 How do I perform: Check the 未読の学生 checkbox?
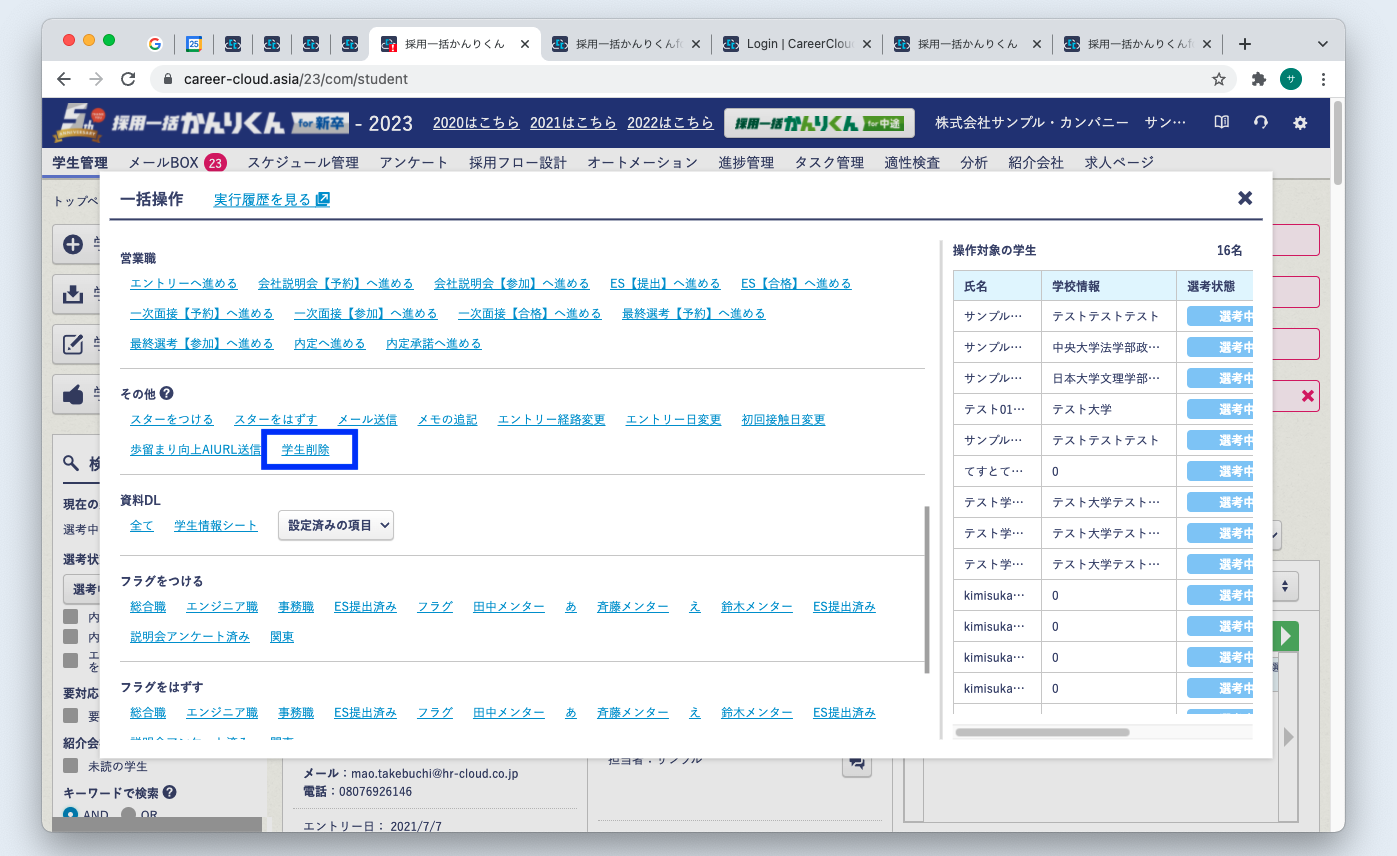(x=71, y=766)
